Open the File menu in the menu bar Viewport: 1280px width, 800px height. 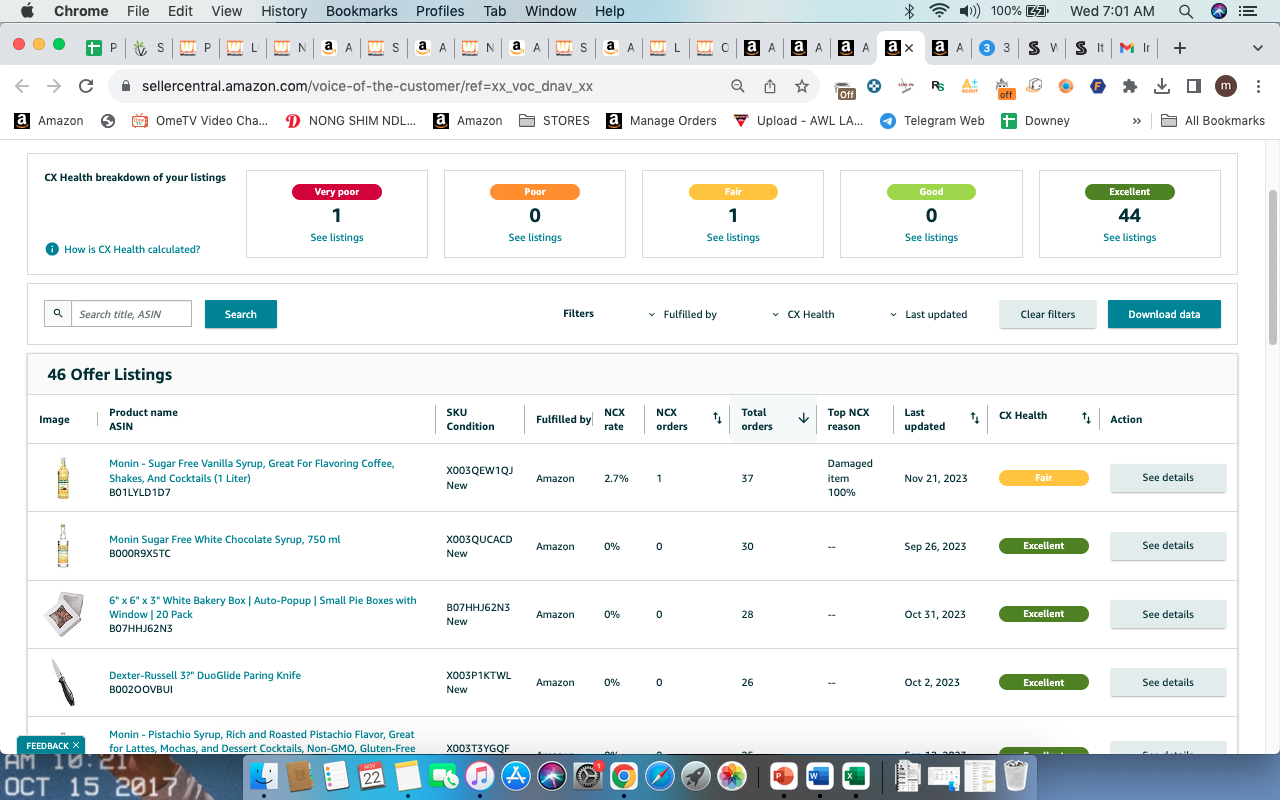(x=138, y=12)
